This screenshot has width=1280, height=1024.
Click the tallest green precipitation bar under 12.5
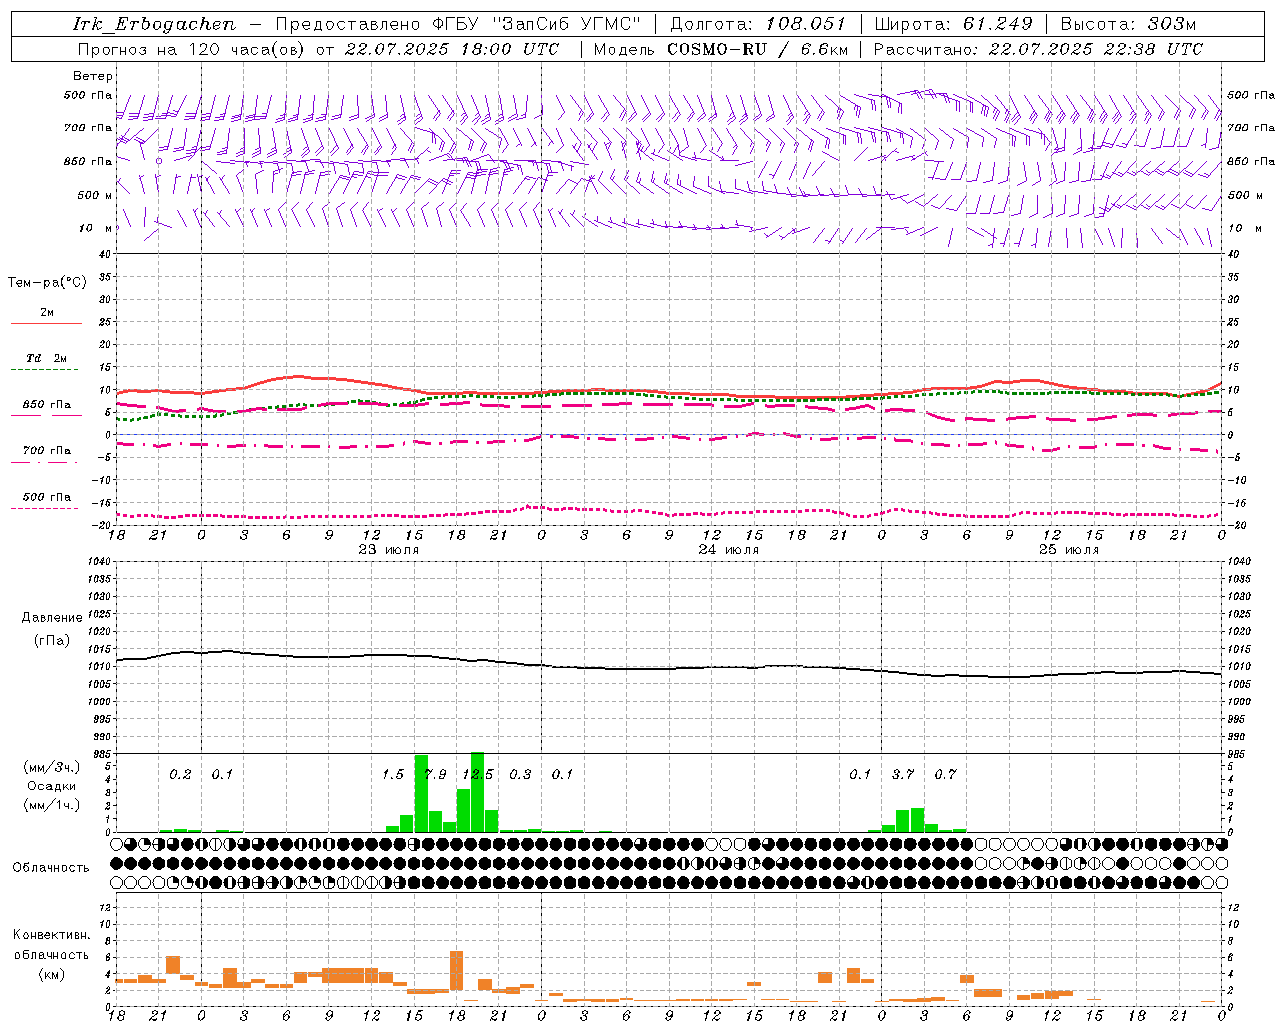(x=477, y=792)
